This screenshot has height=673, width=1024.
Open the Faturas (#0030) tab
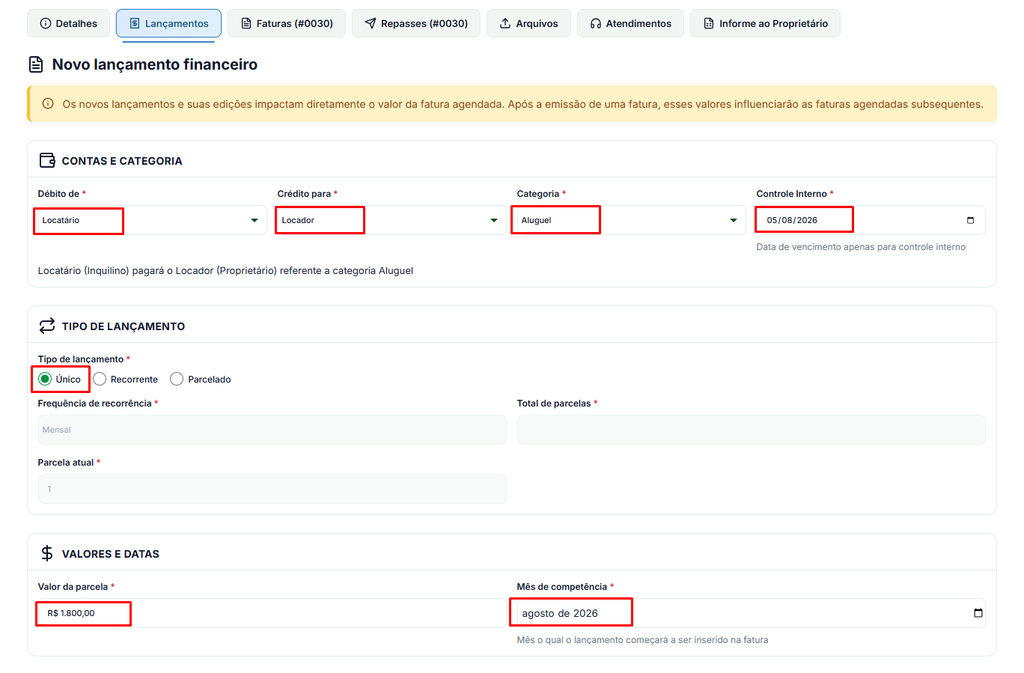pyautogui.click(x=287, y=23)
